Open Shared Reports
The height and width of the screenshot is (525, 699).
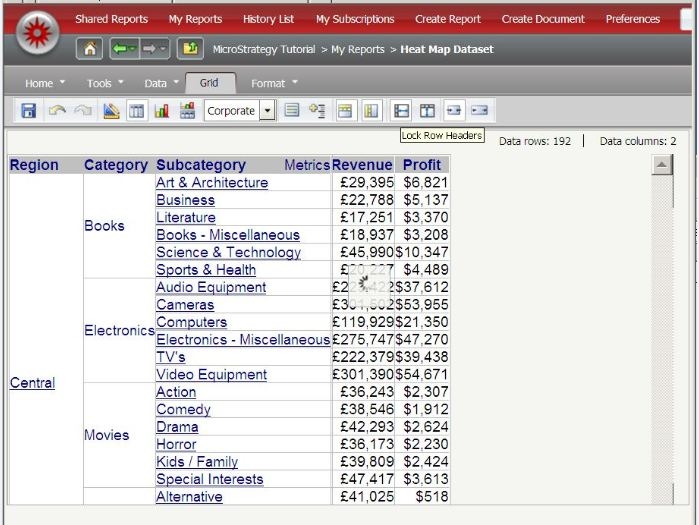[111, 19]
